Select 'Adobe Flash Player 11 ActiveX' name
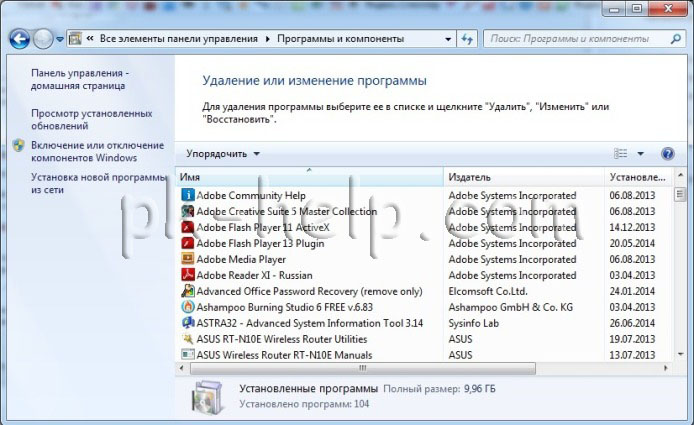 point(263,227)
